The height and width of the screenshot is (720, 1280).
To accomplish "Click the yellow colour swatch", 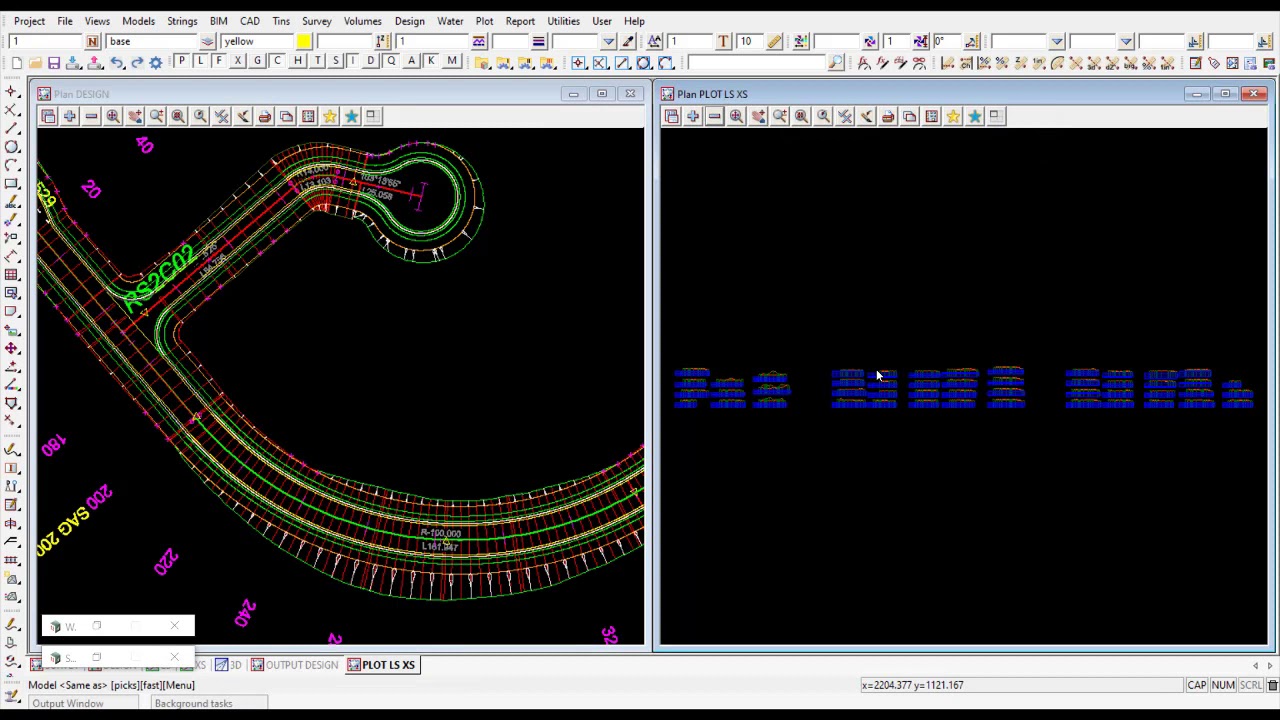I will pyautogui.click(x=303, y=41).
